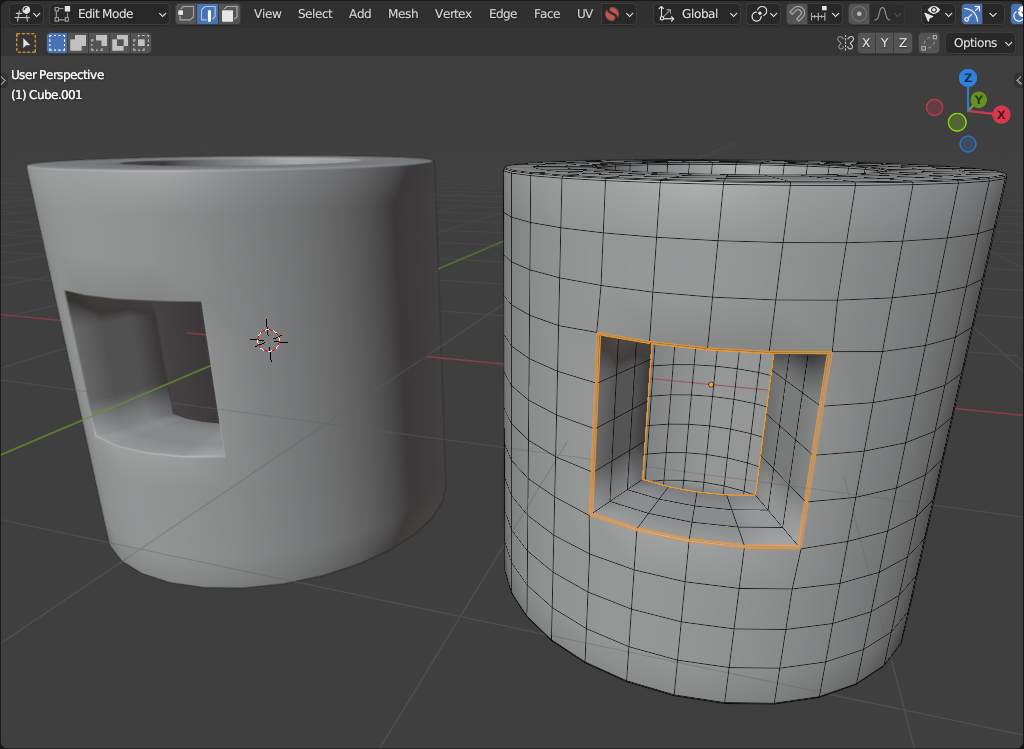Click the orange mesh origin dot
The width and height of the screenshot is (1024, 749).
pos(711,385)
